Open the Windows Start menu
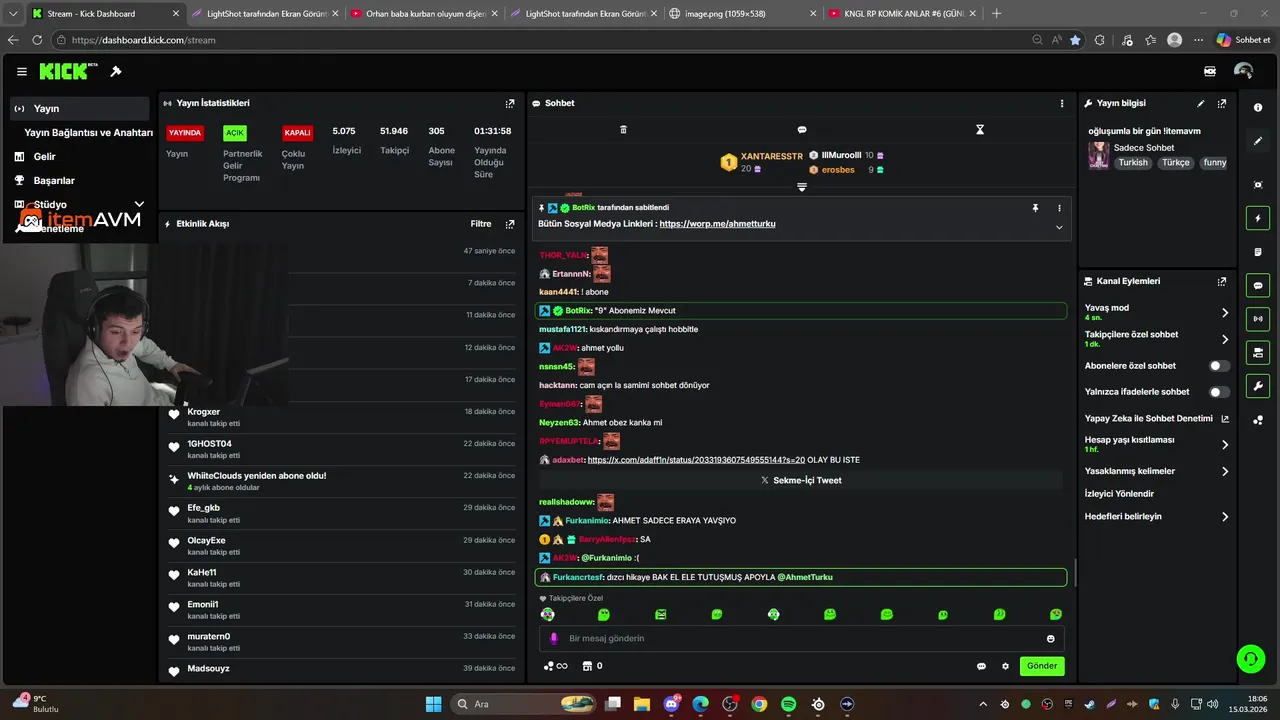The width and height of the screenshot is (1280, 720). (x=433, y=704)
